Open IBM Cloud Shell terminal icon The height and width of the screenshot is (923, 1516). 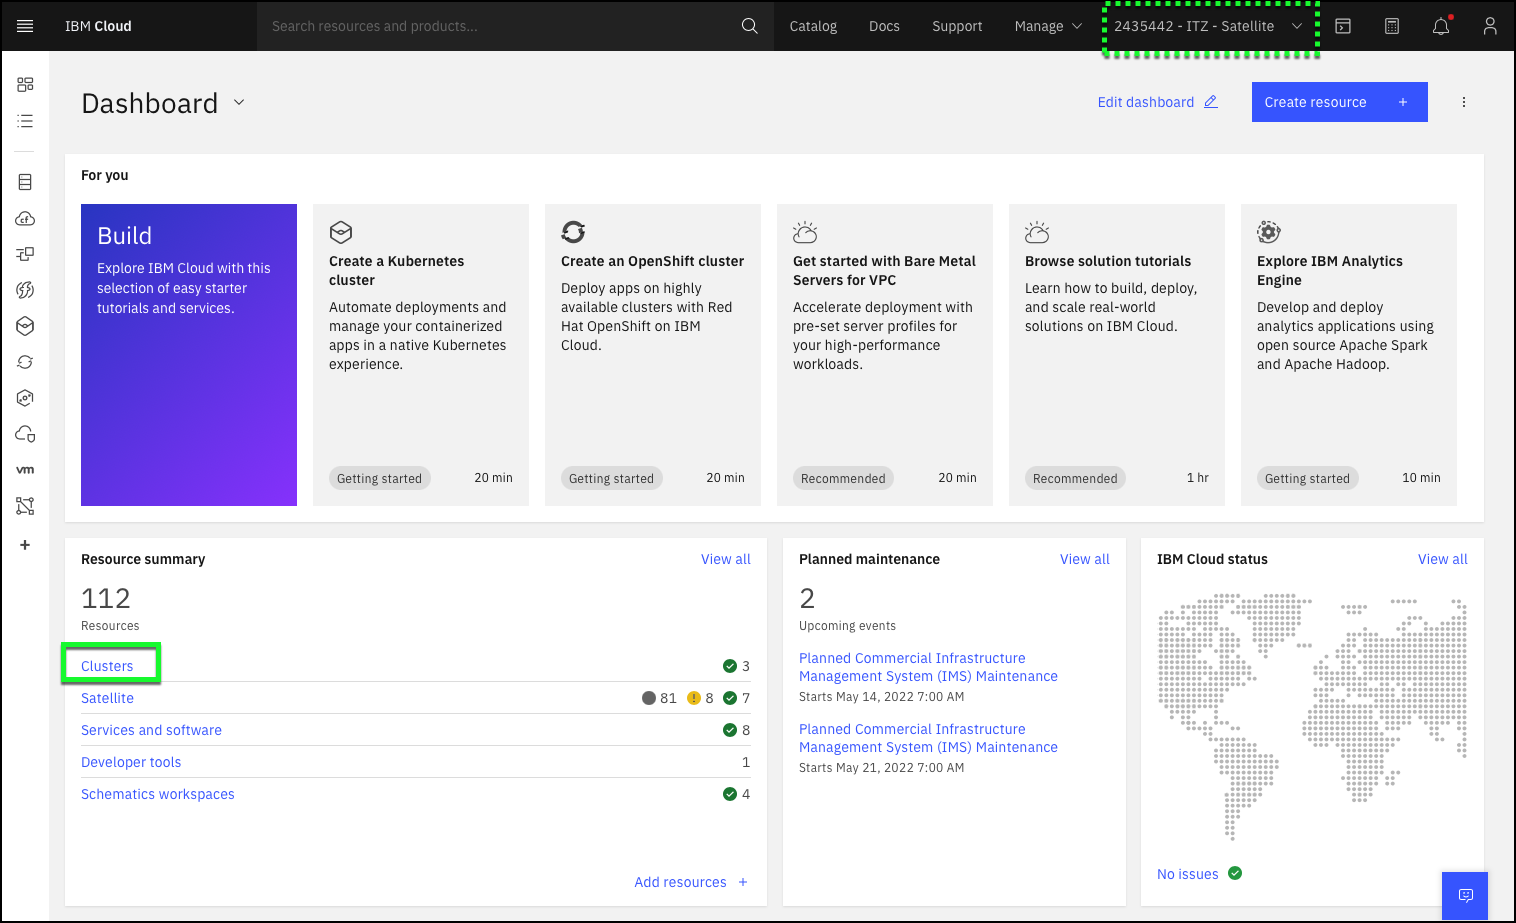(x=1343, y=26)
